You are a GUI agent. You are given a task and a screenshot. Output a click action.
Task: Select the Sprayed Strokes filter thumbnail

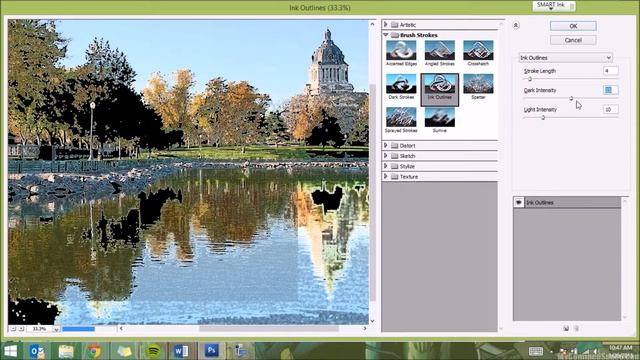401,117
